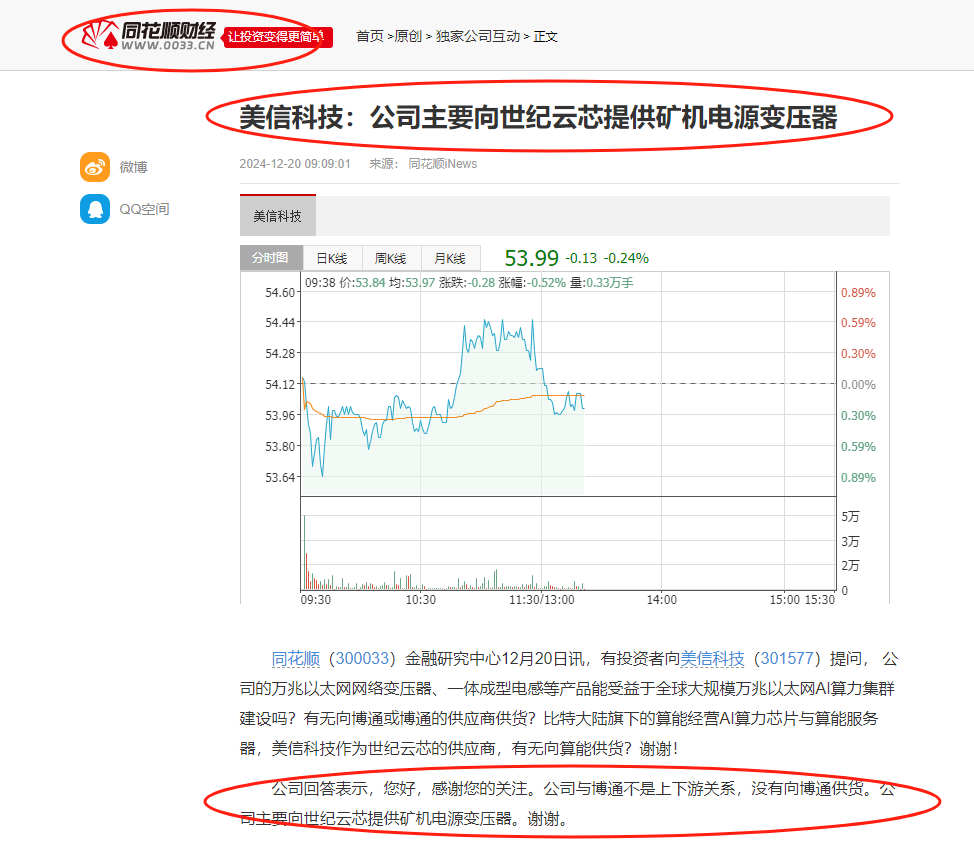Click the 正文 breadcrumb text
This screenshot has width=974, height=857.
coord(545,37)
